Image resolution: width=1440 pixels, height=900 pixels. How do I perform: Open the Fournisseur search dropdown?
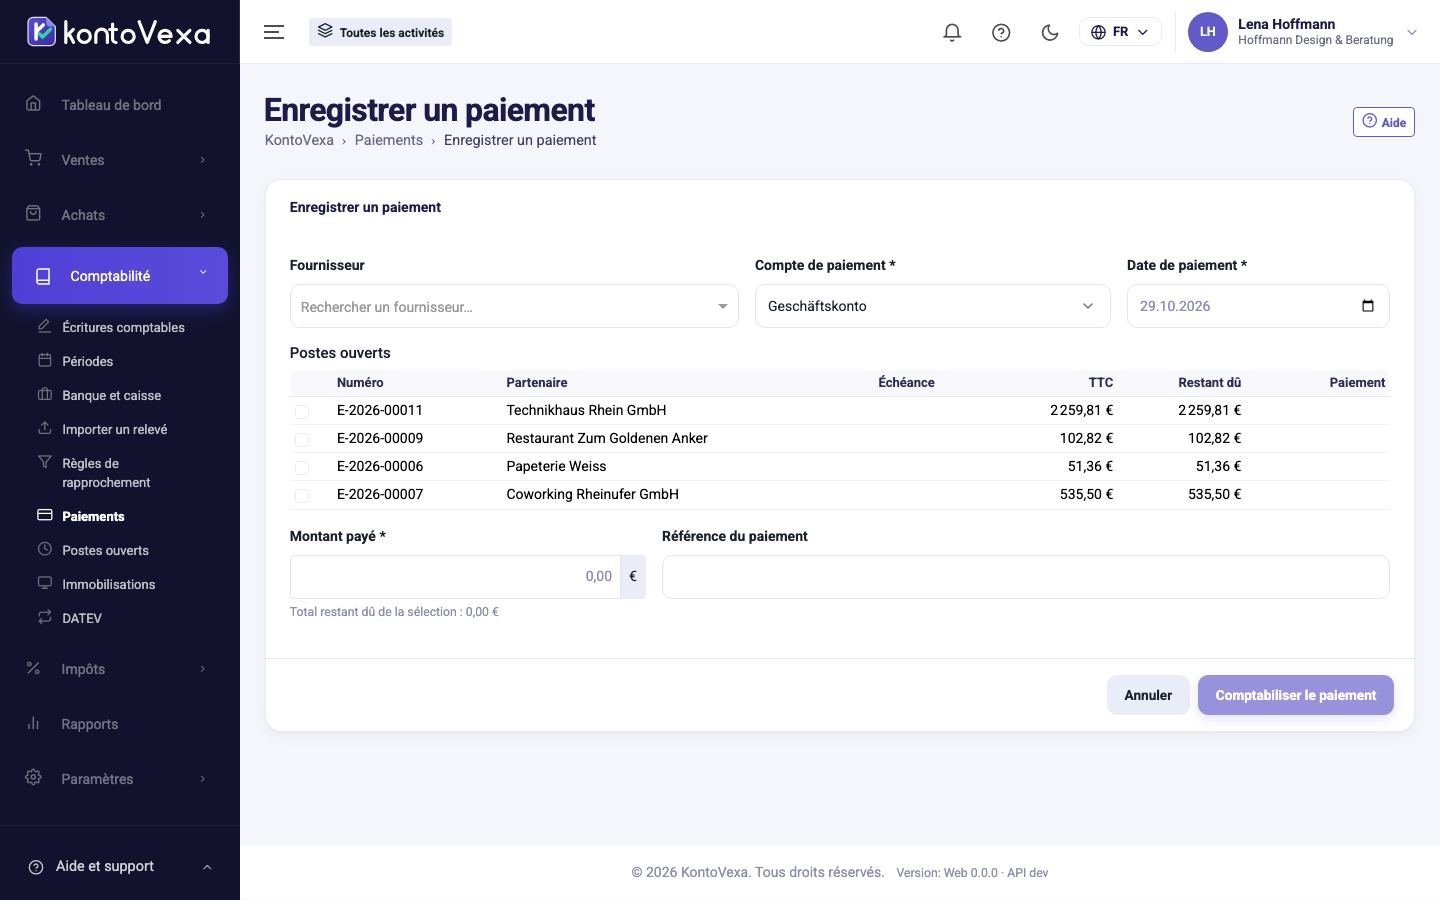click(x=514, y=306)
